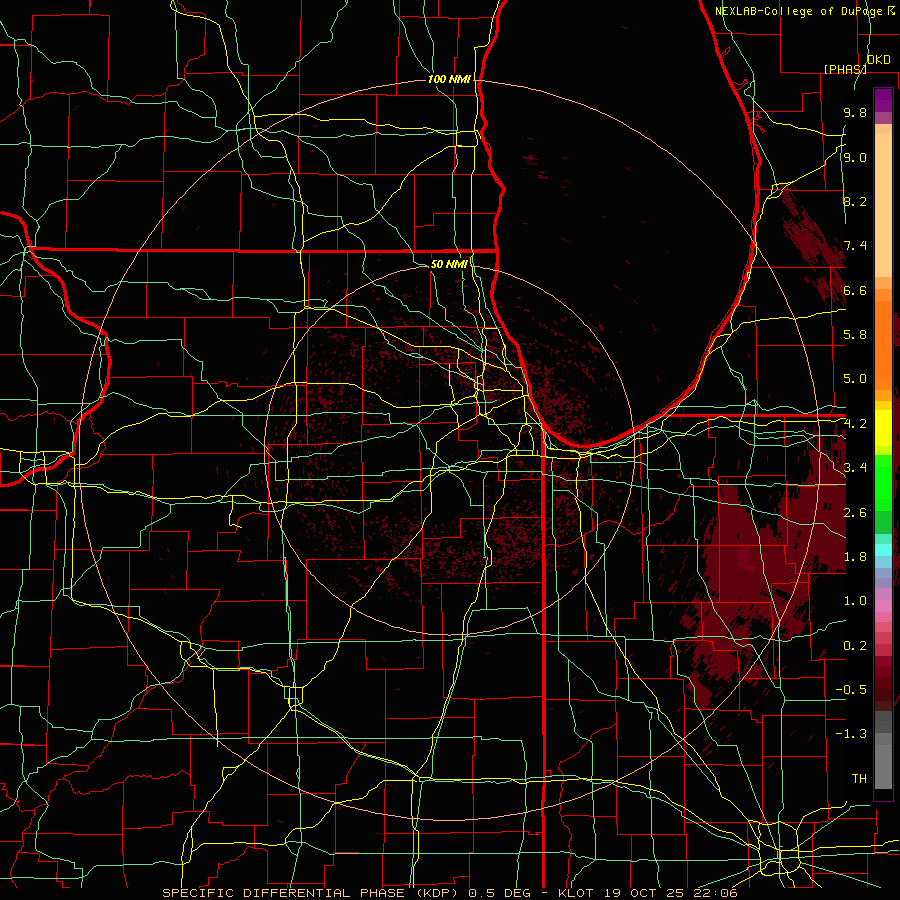
Task: Click the TH threshold label
Action: tap(859, 779)
